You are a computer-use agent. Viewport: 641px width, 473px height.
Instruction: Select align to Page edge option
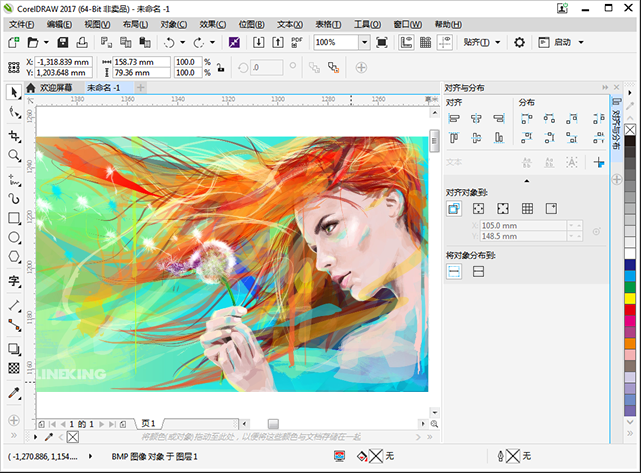point(478,208)
